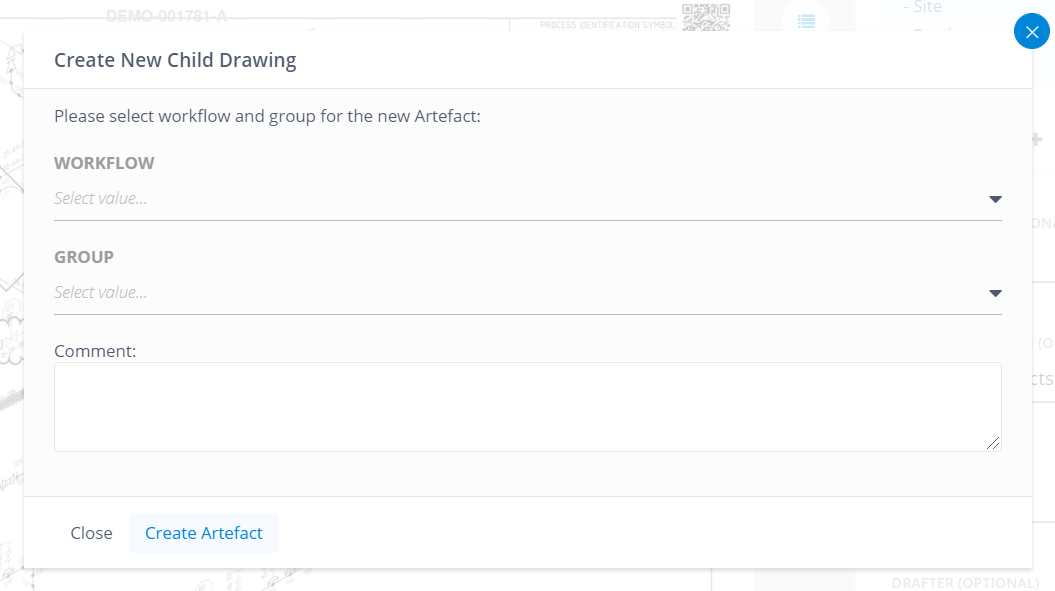
Task: Click the QR code in background drawing
Action: tap(706, 17)
